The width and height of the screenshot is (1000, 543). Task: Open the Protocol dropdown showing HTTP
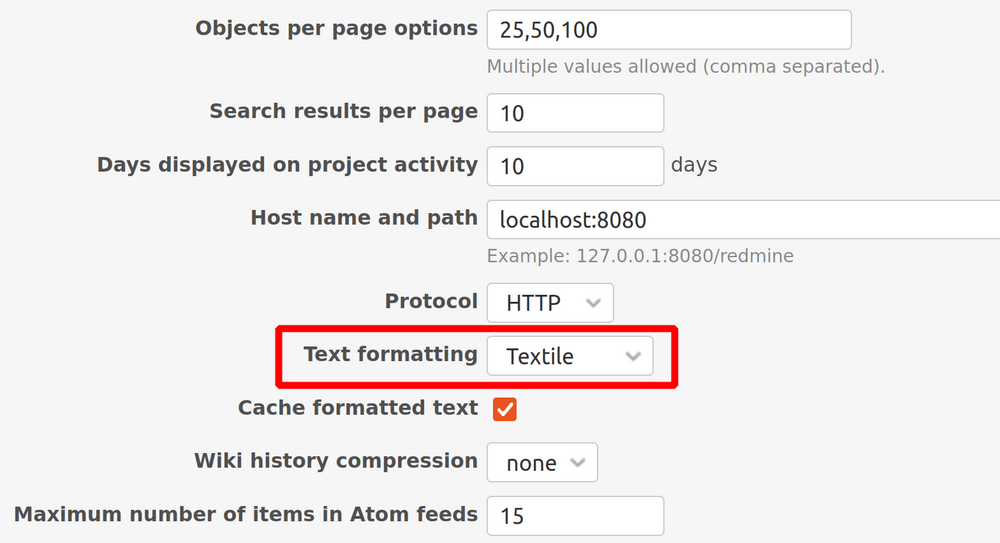pyautogui.click(x=550, y=303)
